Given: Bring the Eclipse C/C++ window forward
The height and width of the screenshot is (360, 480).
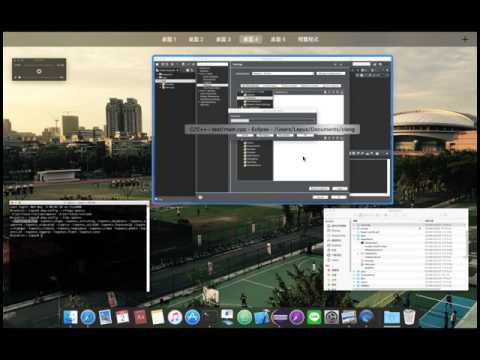Looking at the screenshot, I should click(272, 129).
